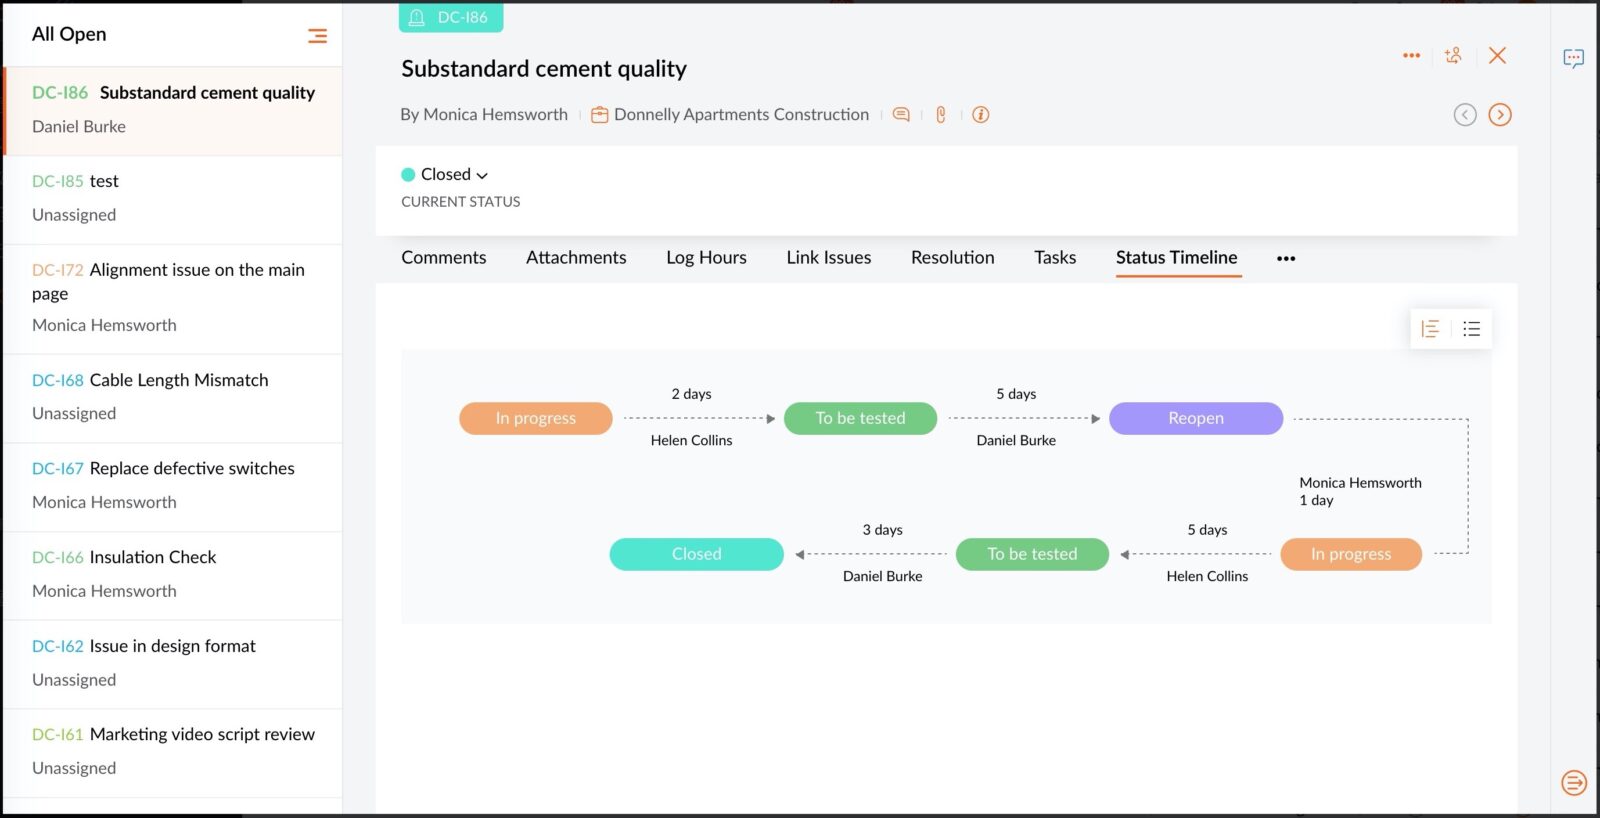Switch to the Link Issues tab

tap(828, 258)
